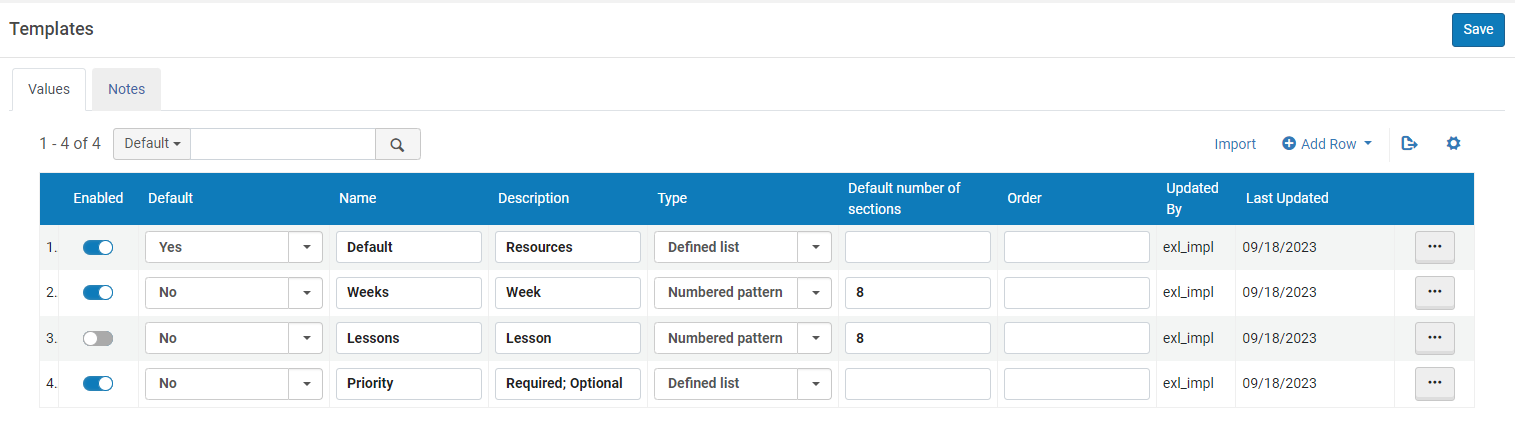This screenshot has width=1515, height=423.
Task: Click the Enabled column header
Action: (98, 198)
